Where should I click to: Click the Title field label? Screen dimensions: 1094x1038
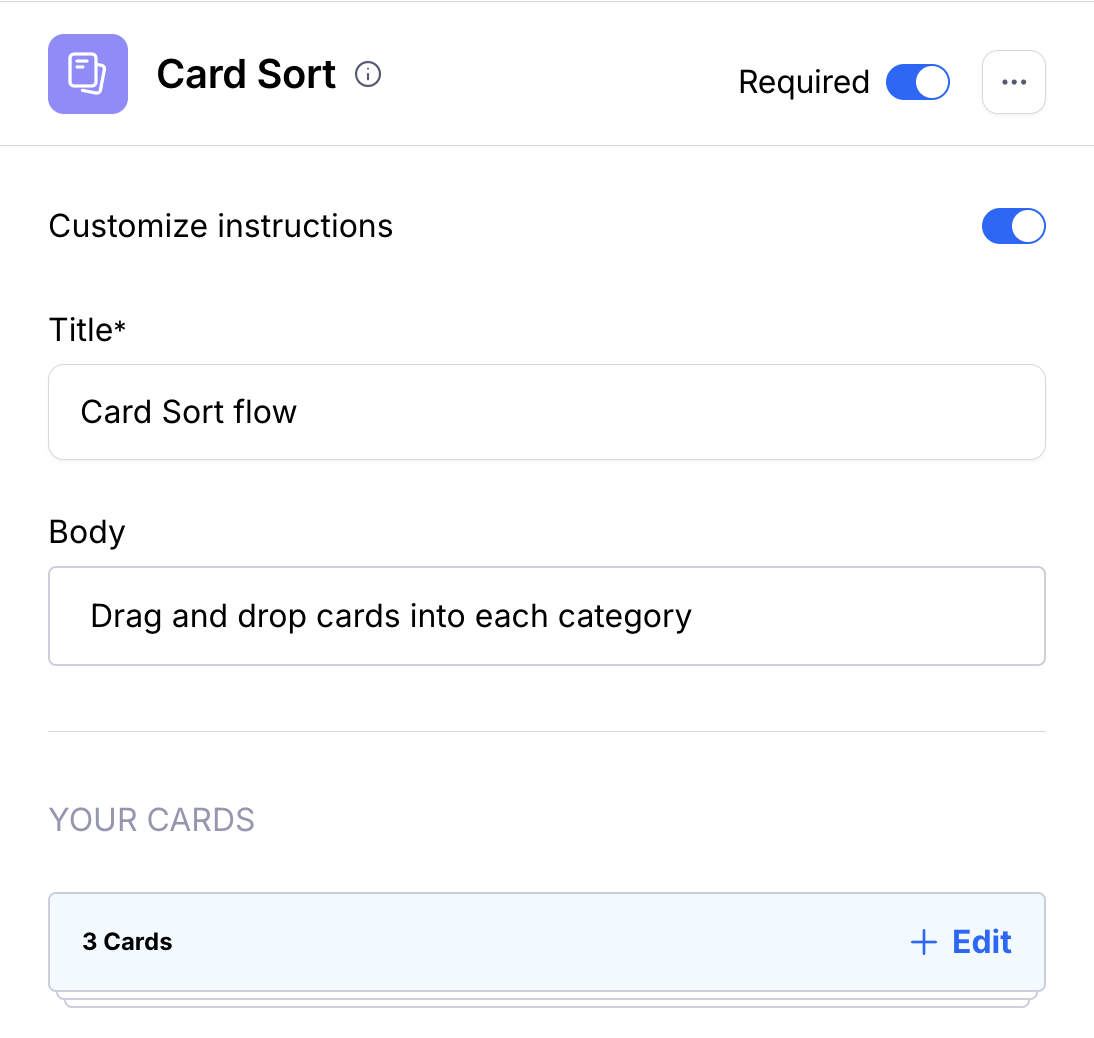point(80,330)
